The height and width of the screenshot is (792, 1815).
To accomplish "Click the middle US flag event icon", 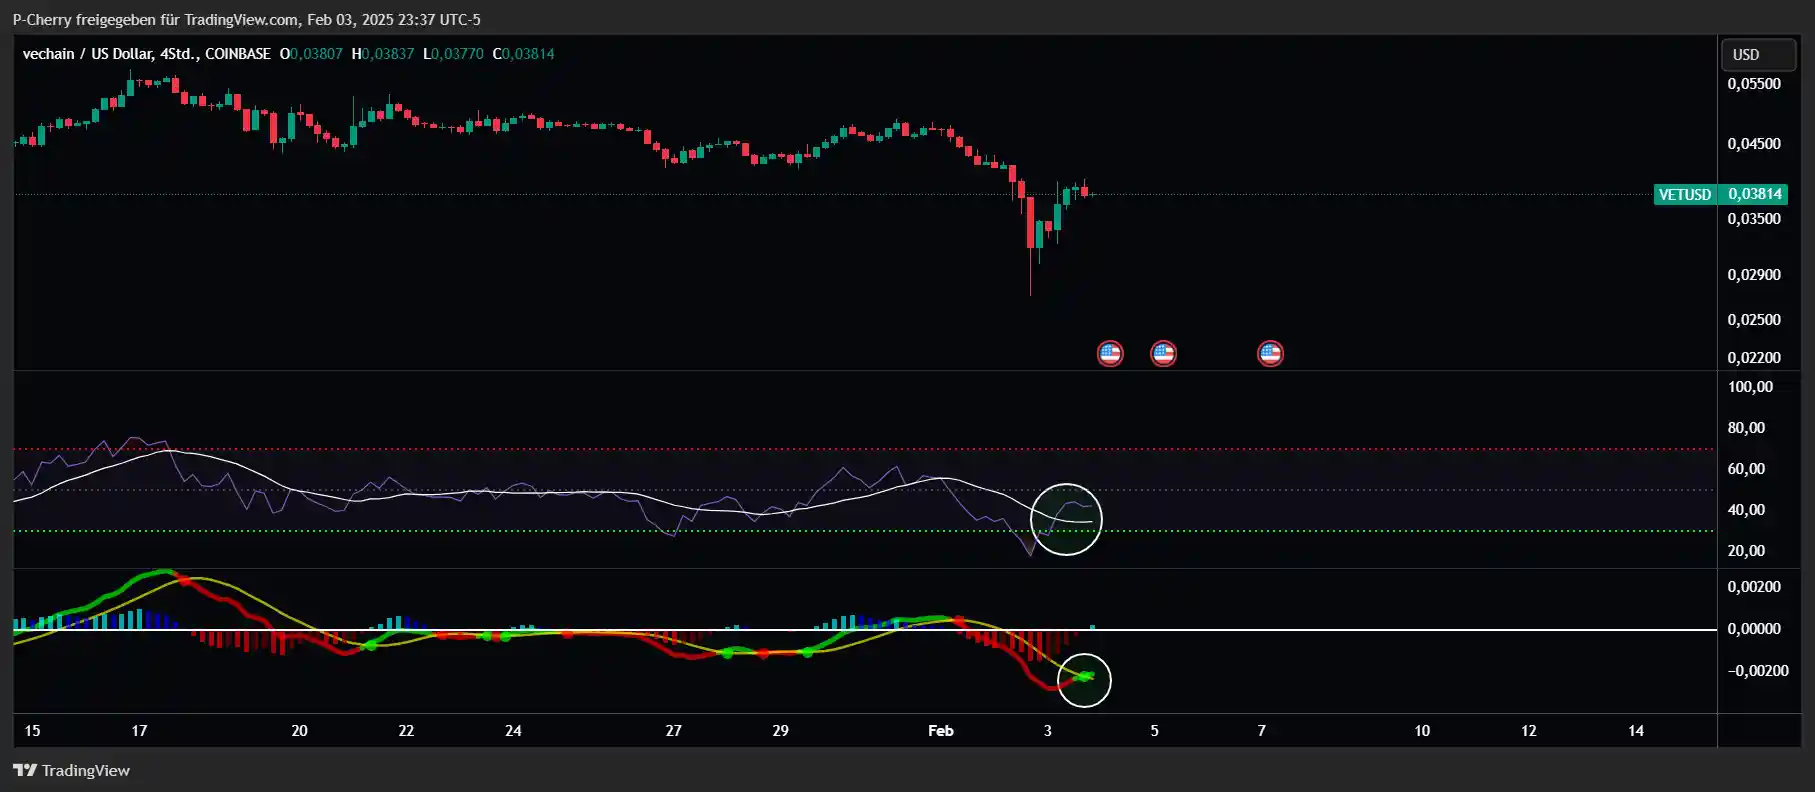I will [1163, 353].
